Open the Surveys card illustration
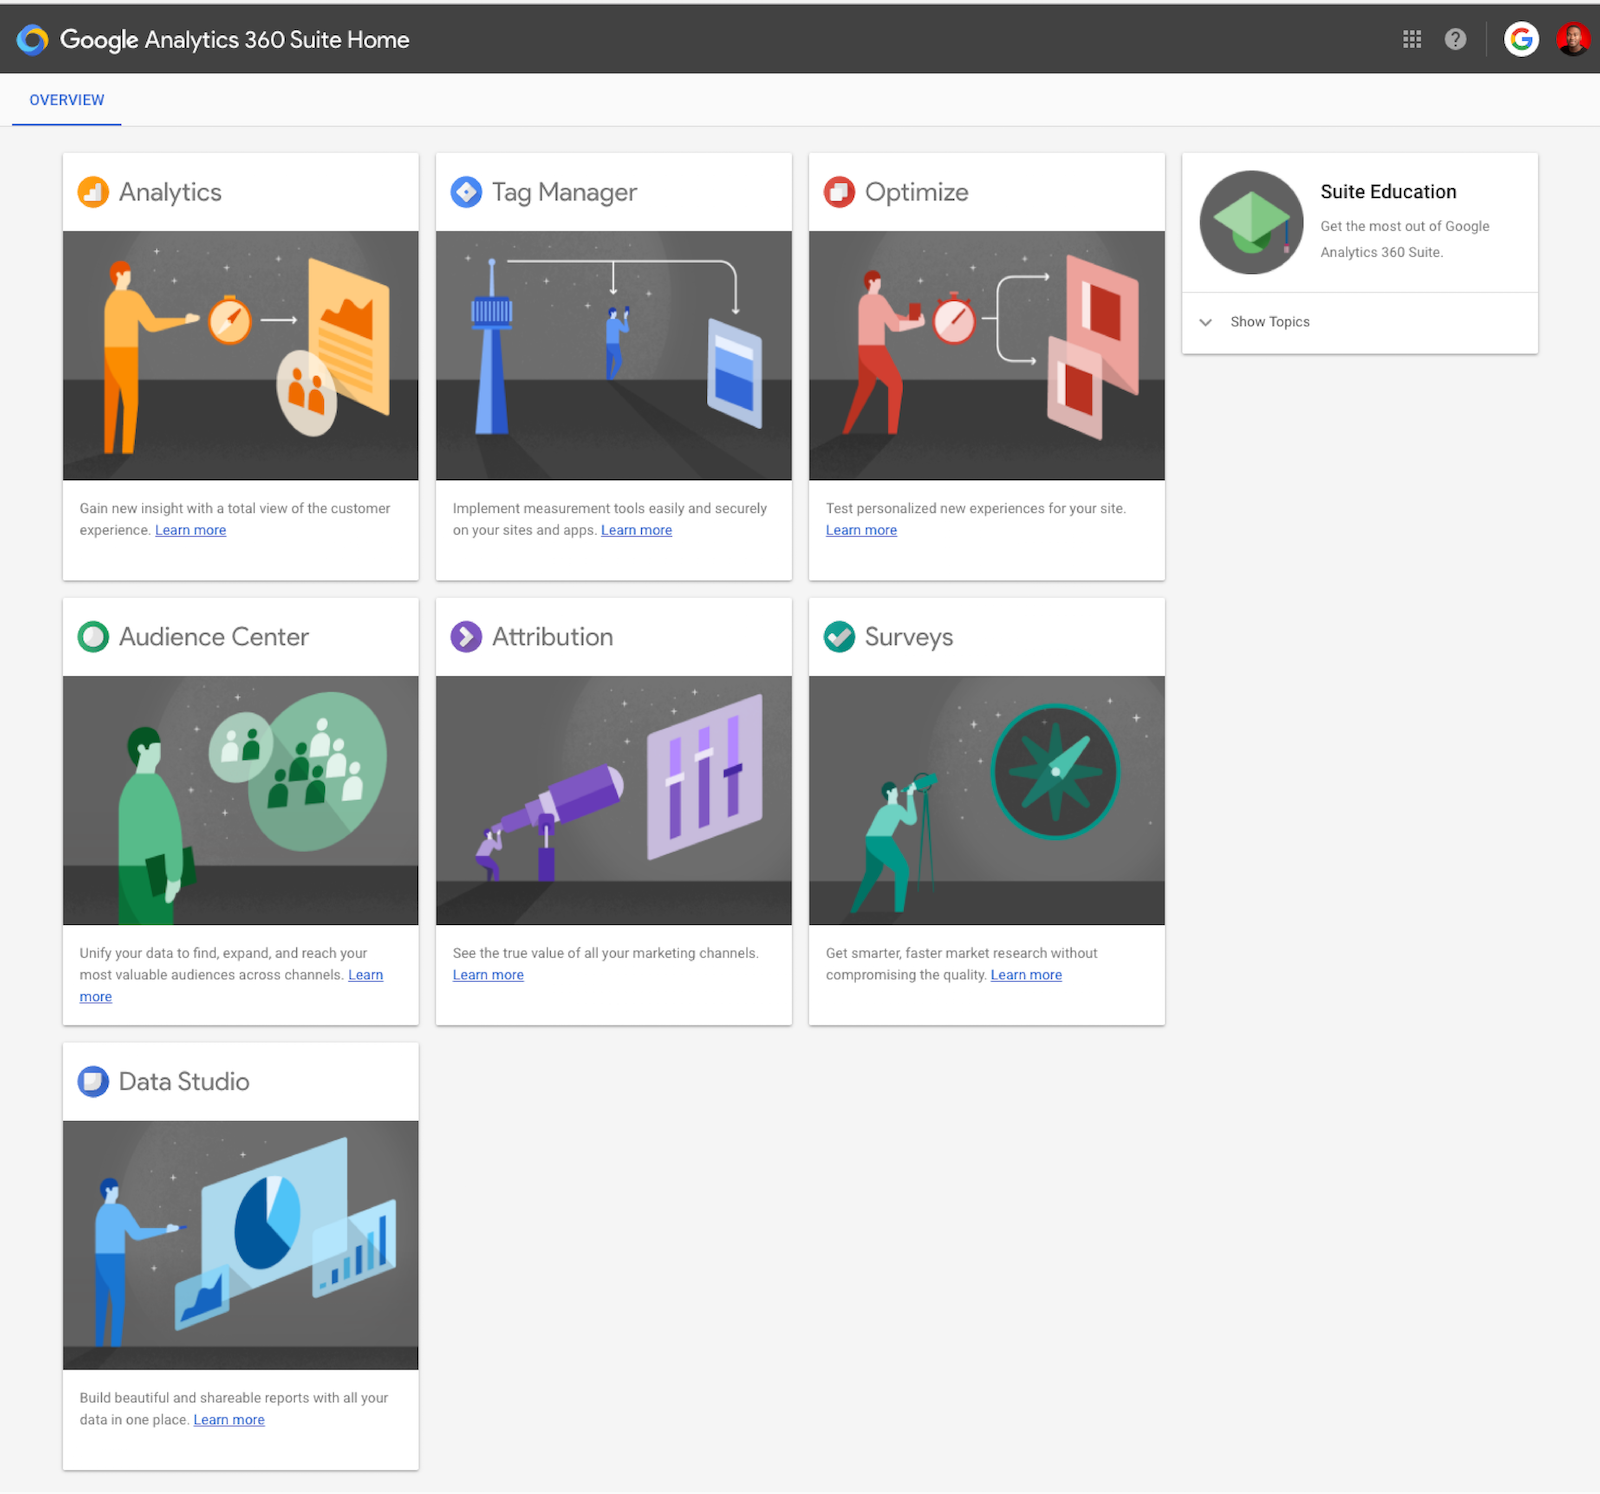The image size is (1600, 1494). click(x=987, y=800)
